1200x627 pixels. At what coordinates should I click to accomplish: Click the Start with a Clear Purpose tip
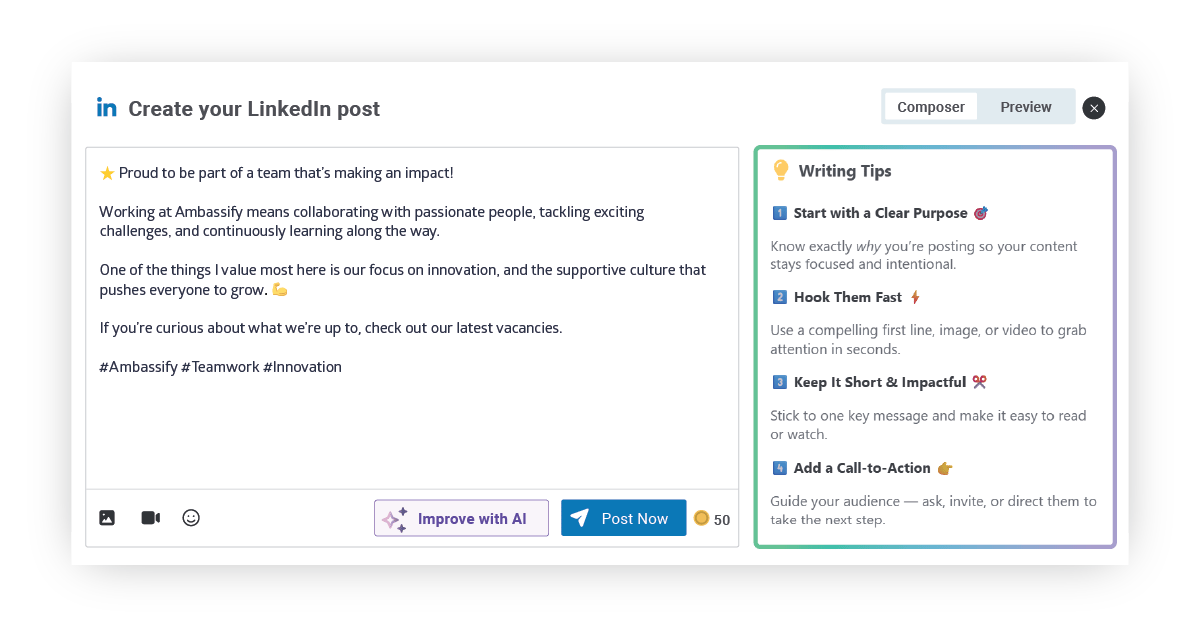click(881, 213)
